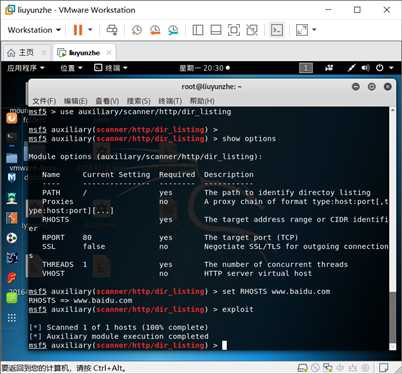Send Ctrl+Alt+Del to the virtual machine
This screenshot has width=402, height=374.
112,30
